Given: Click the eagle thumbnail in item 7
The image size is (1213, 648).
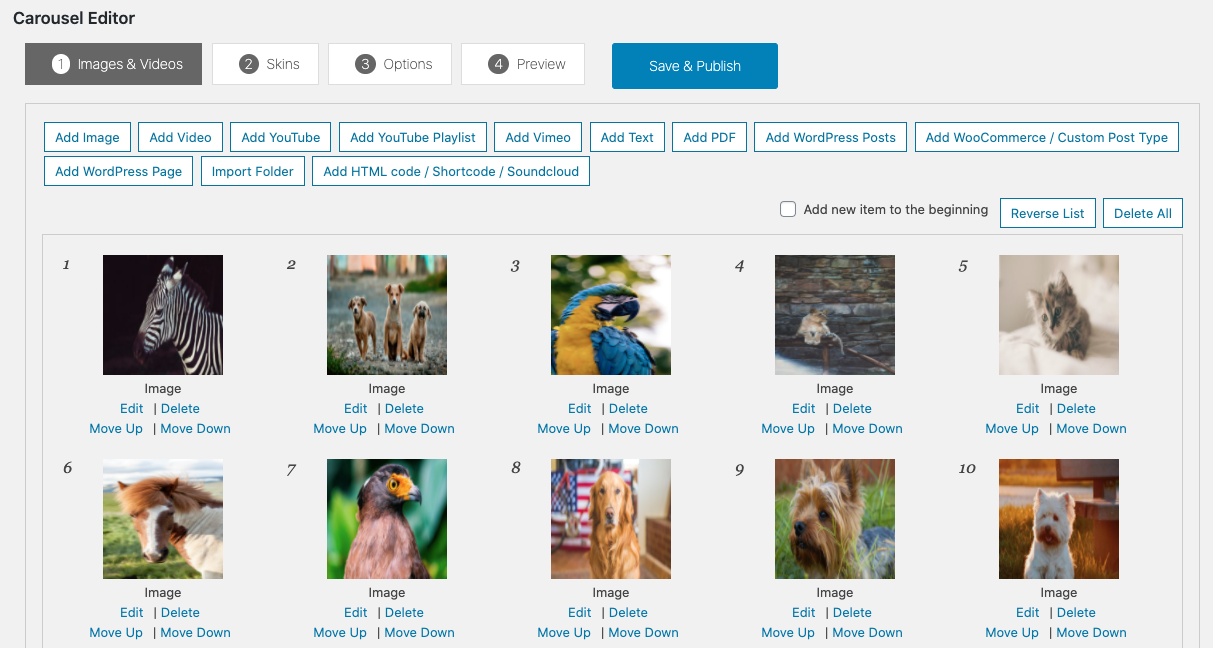Looking at the screenshot, I should click(387, 519).
